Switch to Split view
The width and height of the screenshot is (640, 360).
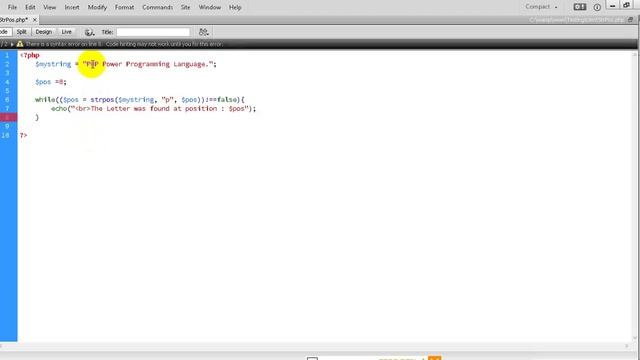click(21, 32)
